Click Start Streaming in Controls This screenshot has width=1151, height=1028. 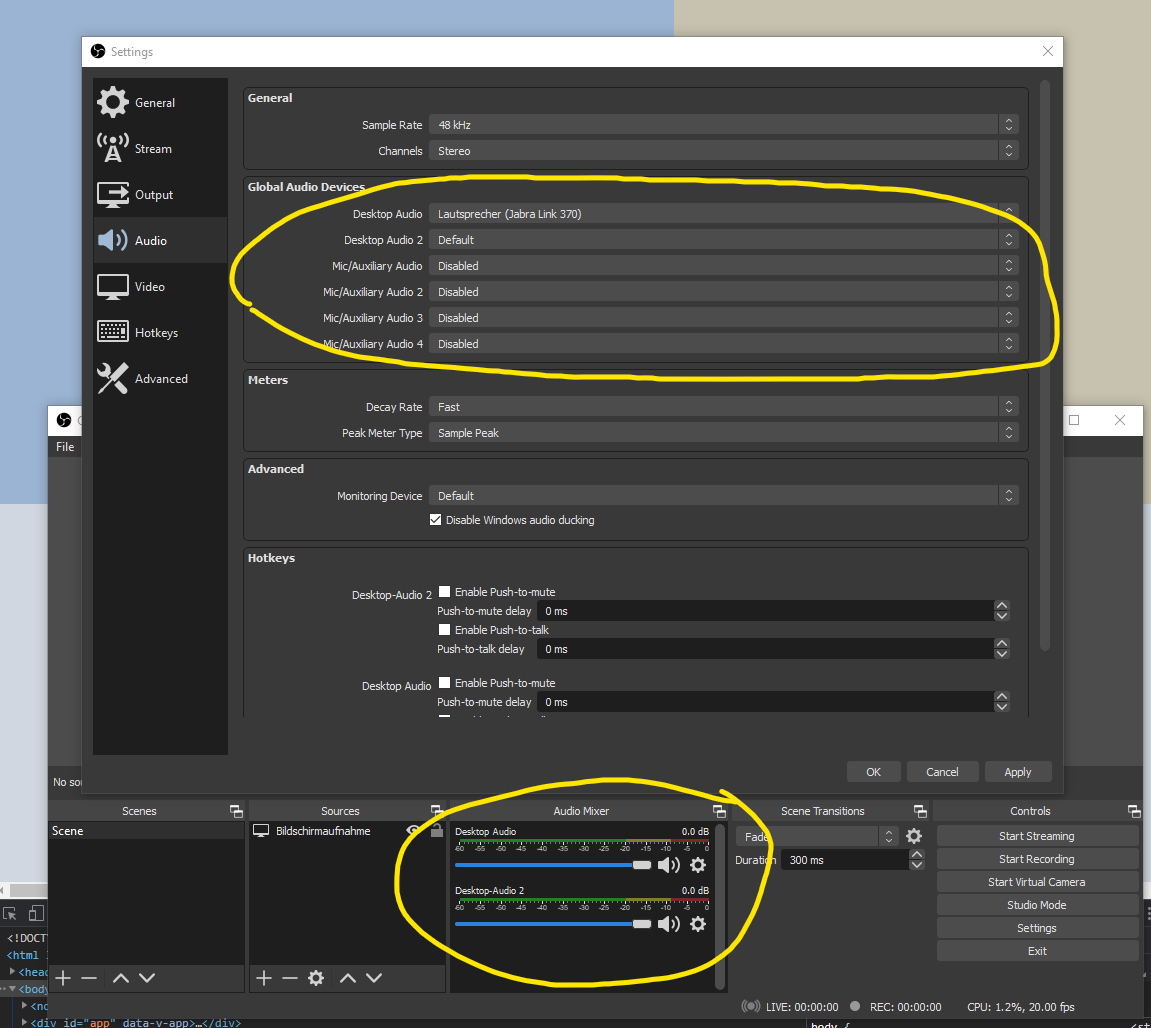tap(1036, 836)
